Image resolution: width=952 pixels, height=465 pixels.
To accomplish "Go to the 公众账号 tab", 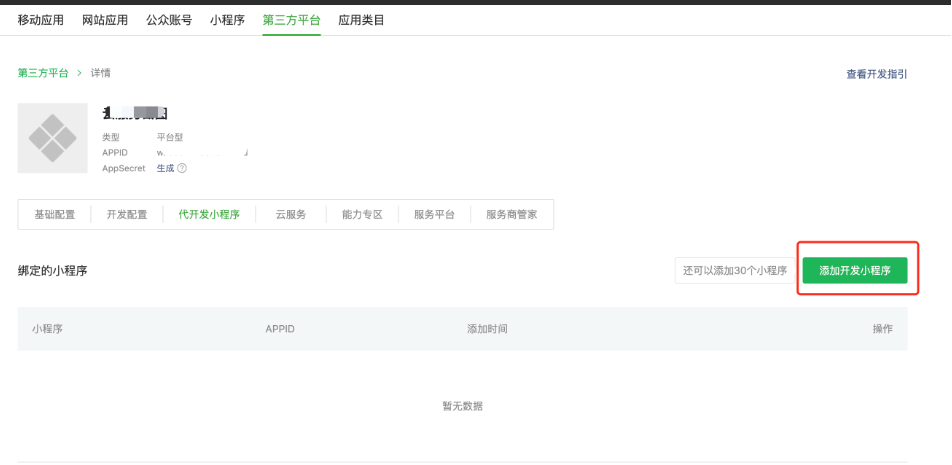I will tap(168, 20).
